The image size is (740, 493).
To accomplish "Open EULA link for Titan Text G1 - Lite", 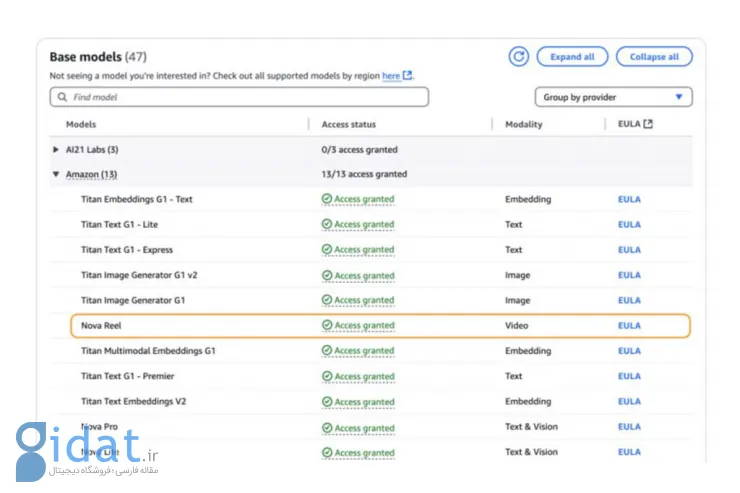I will coord(629,225).
